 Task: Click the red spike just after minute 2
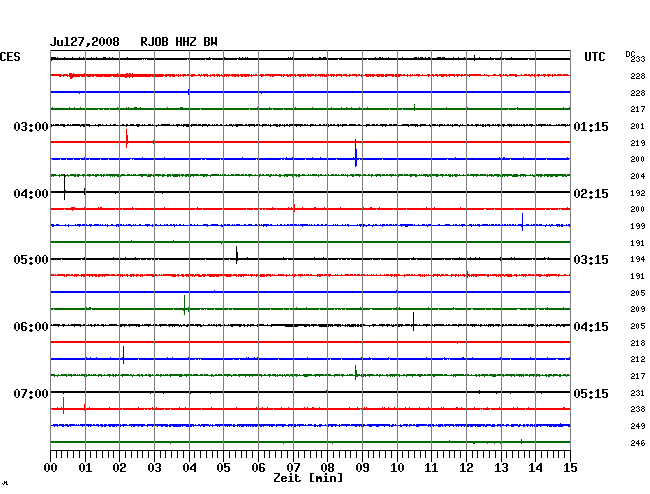(x=126, y=138)
